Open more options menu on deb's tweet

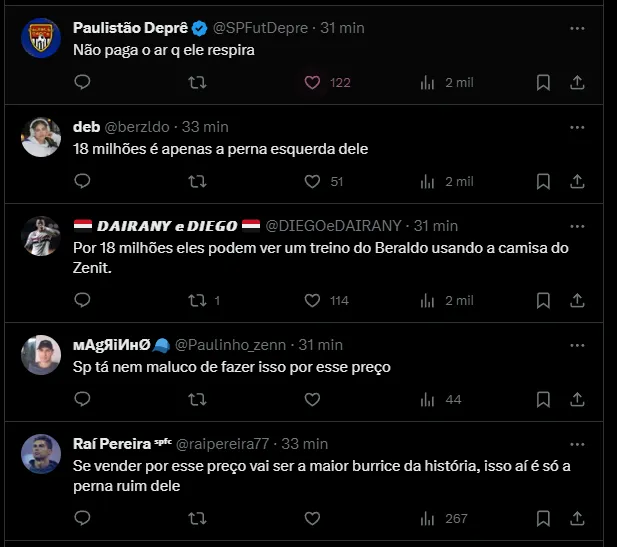577,127
